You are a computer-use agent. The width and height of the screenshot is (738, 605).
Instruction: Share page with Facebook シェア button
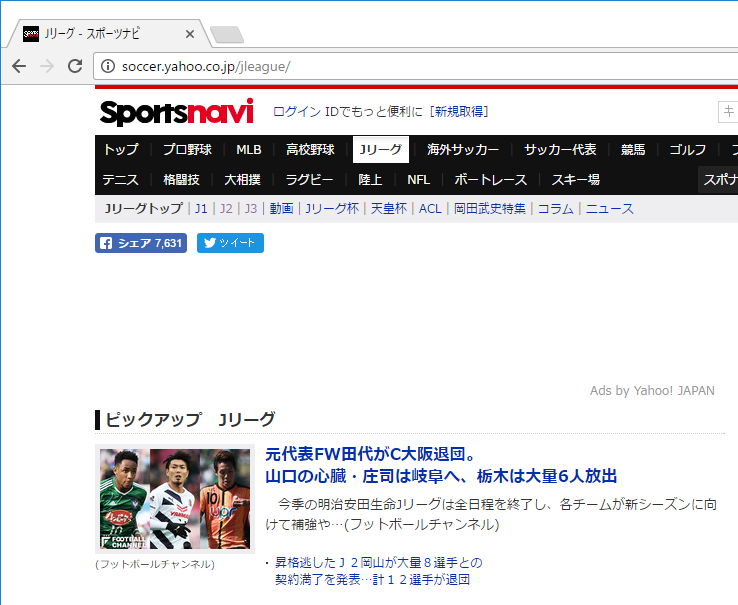click(141, 243)
